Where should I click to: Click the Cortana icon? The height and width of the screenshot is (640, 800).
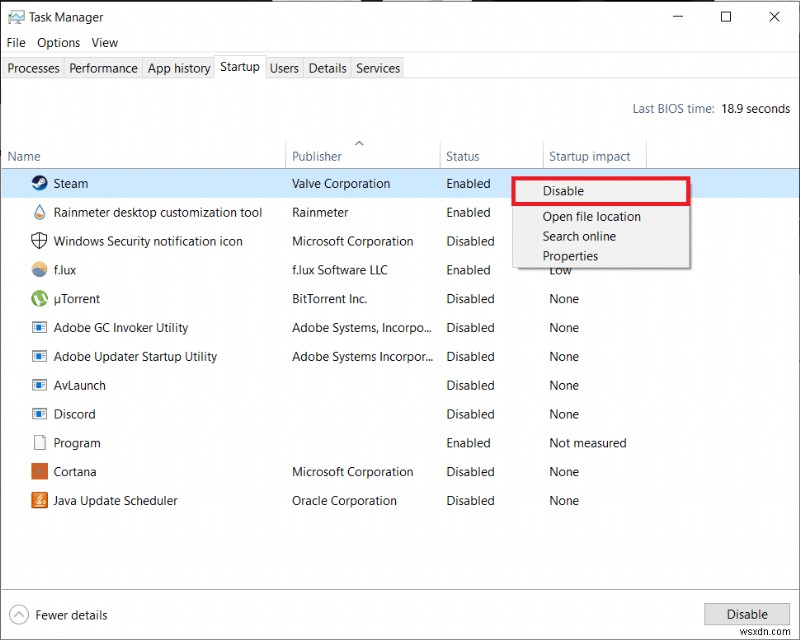coord(37,471)
